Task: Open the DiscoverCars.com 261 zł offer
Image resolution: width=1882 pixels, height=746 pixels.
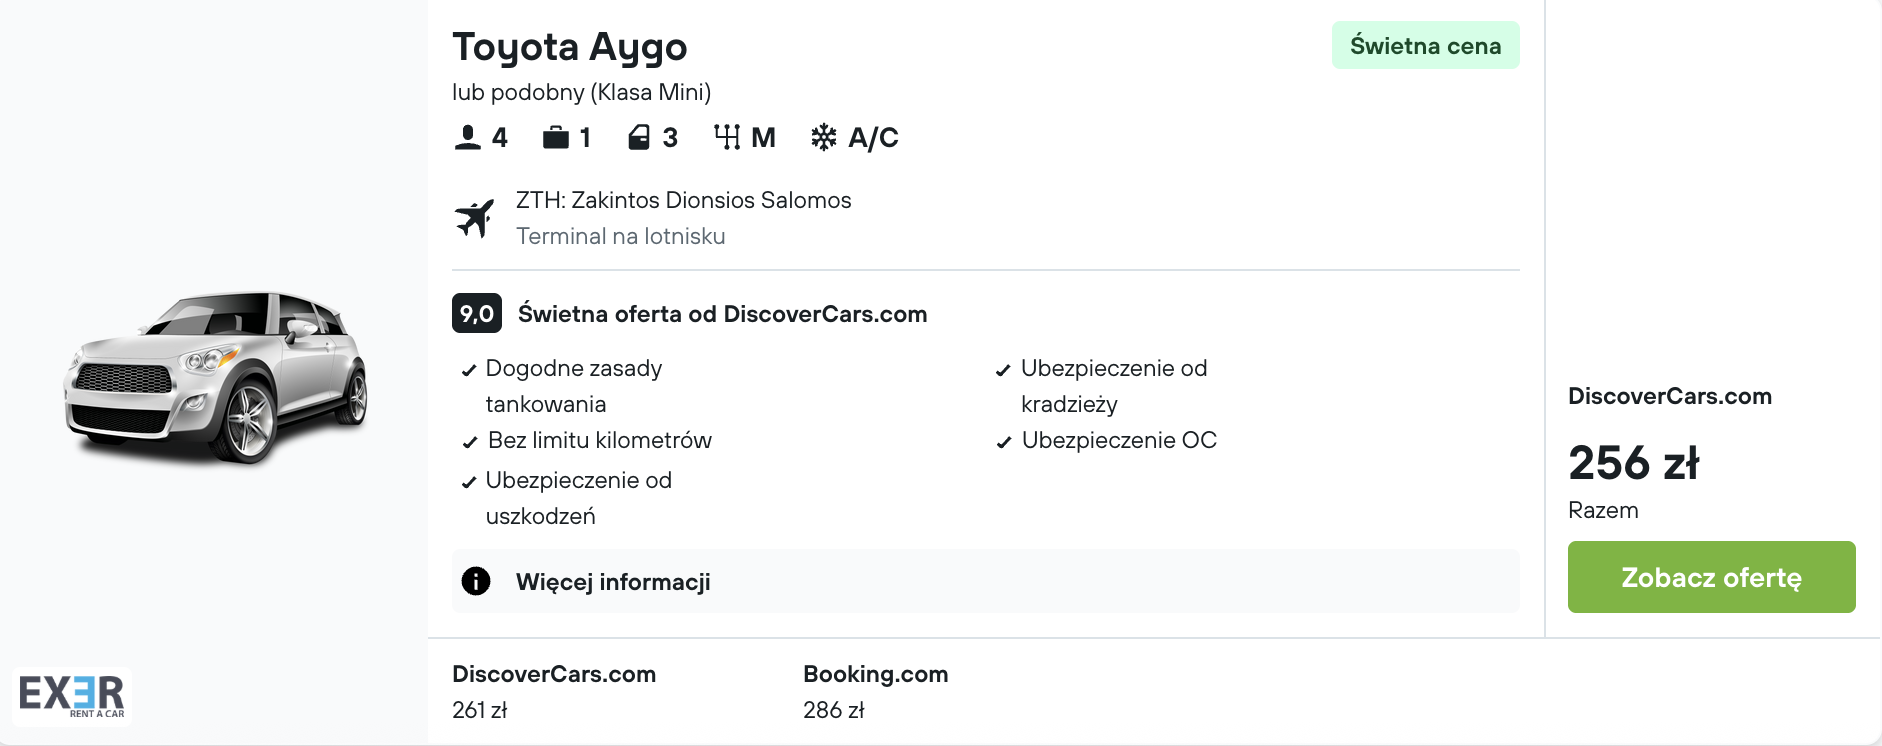Action: 553,691
